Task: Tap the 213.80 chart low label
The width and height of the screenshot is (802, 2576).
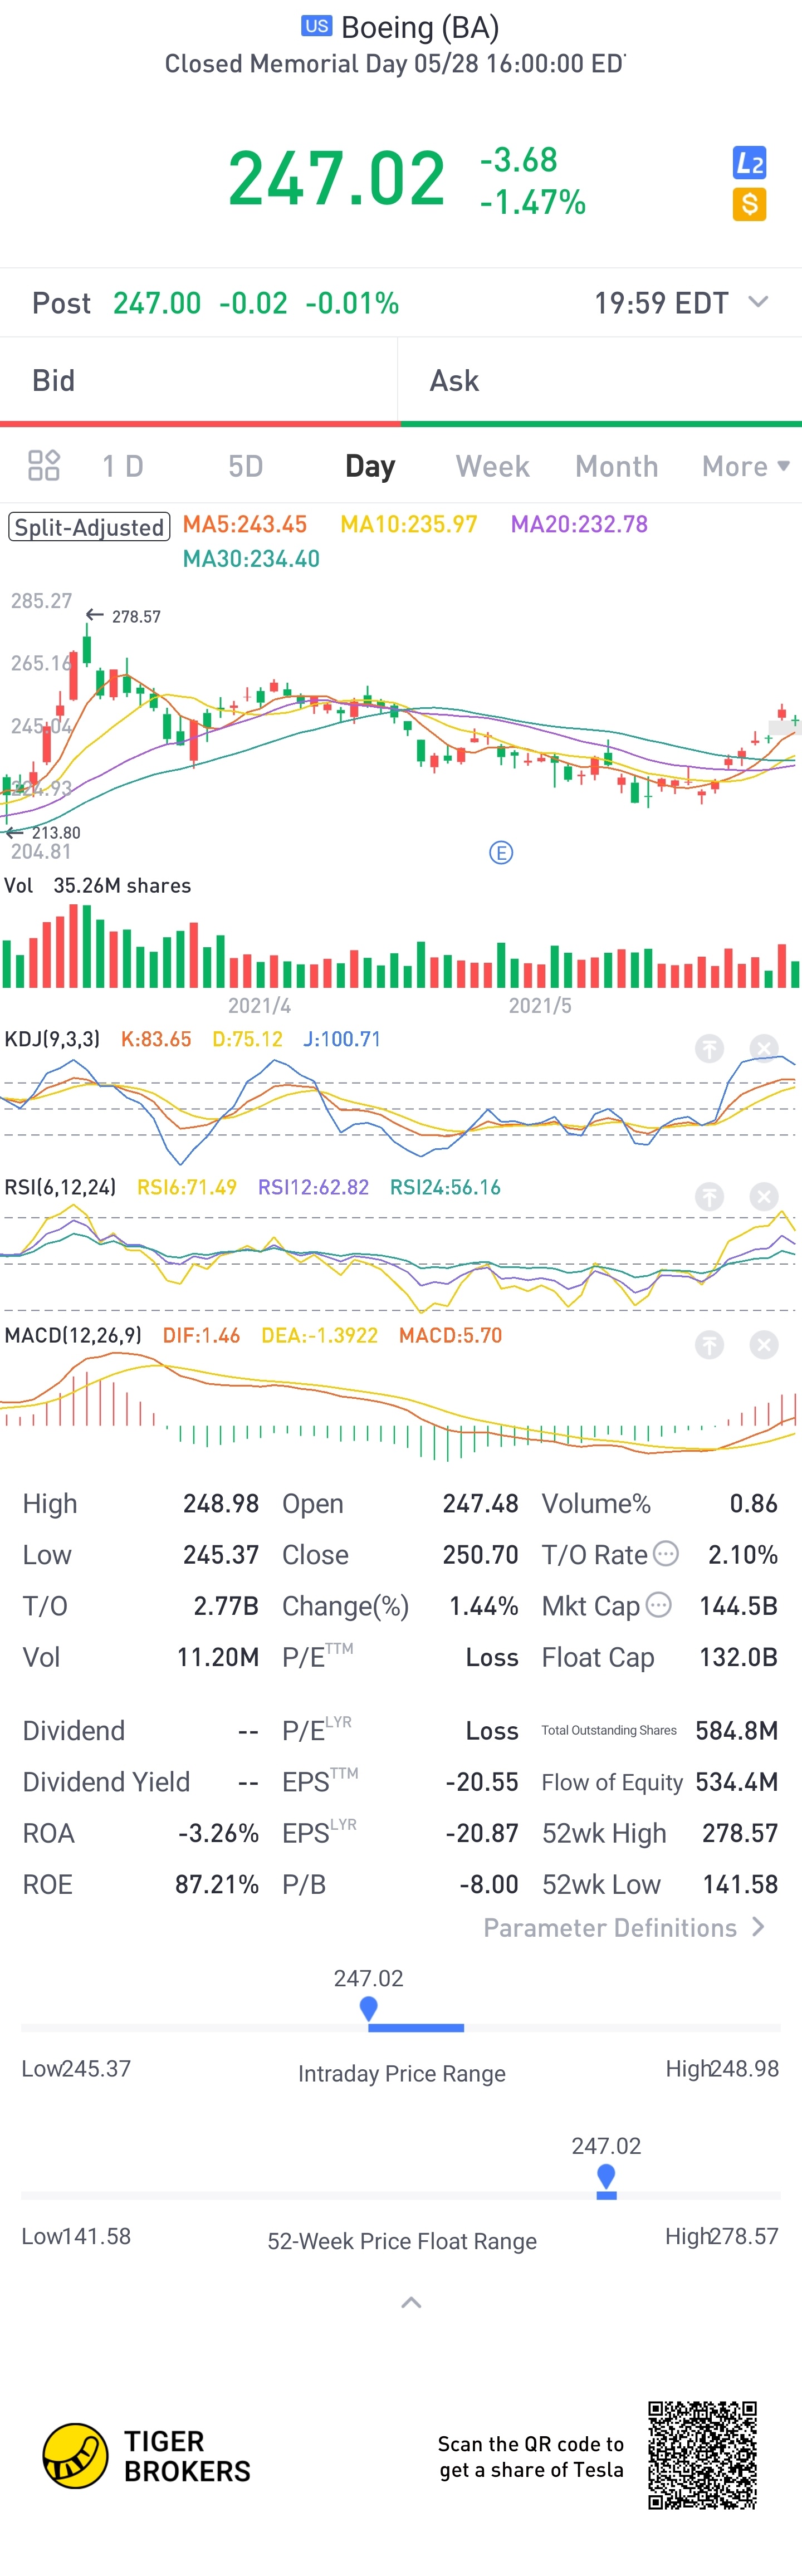Action: coord(56,832)
